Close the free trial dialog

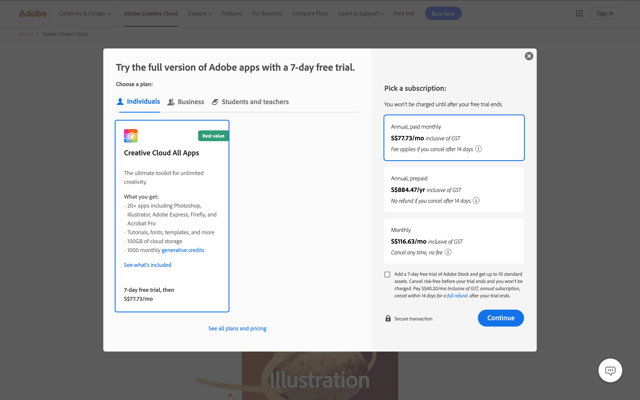click(529, 56)
